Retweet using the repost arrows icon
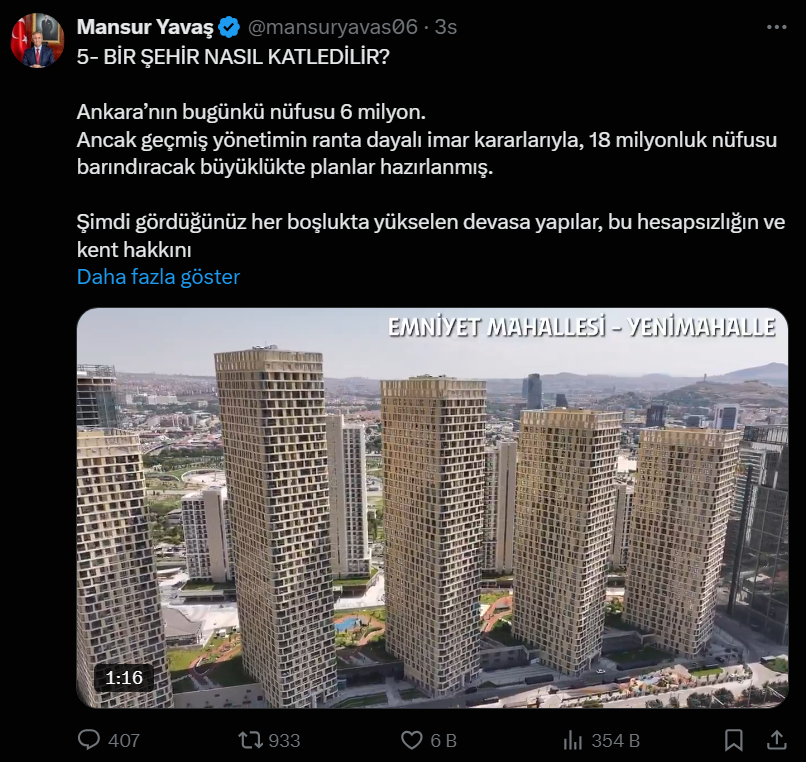This screenshot has width=806, height=762. pos(250,740)
